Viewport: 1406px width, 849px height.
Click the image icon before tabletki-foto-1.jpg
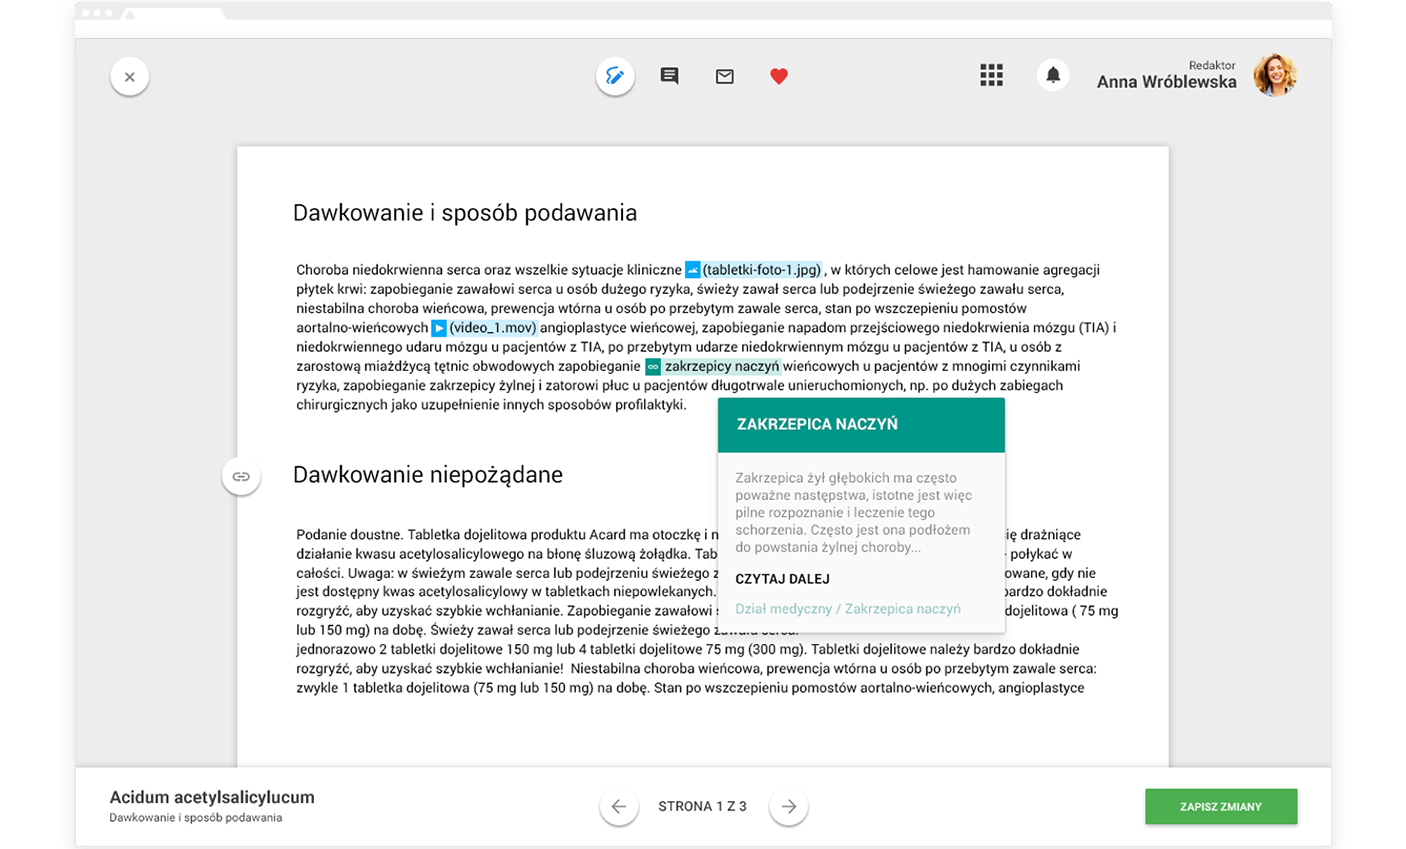click(692, 270)
